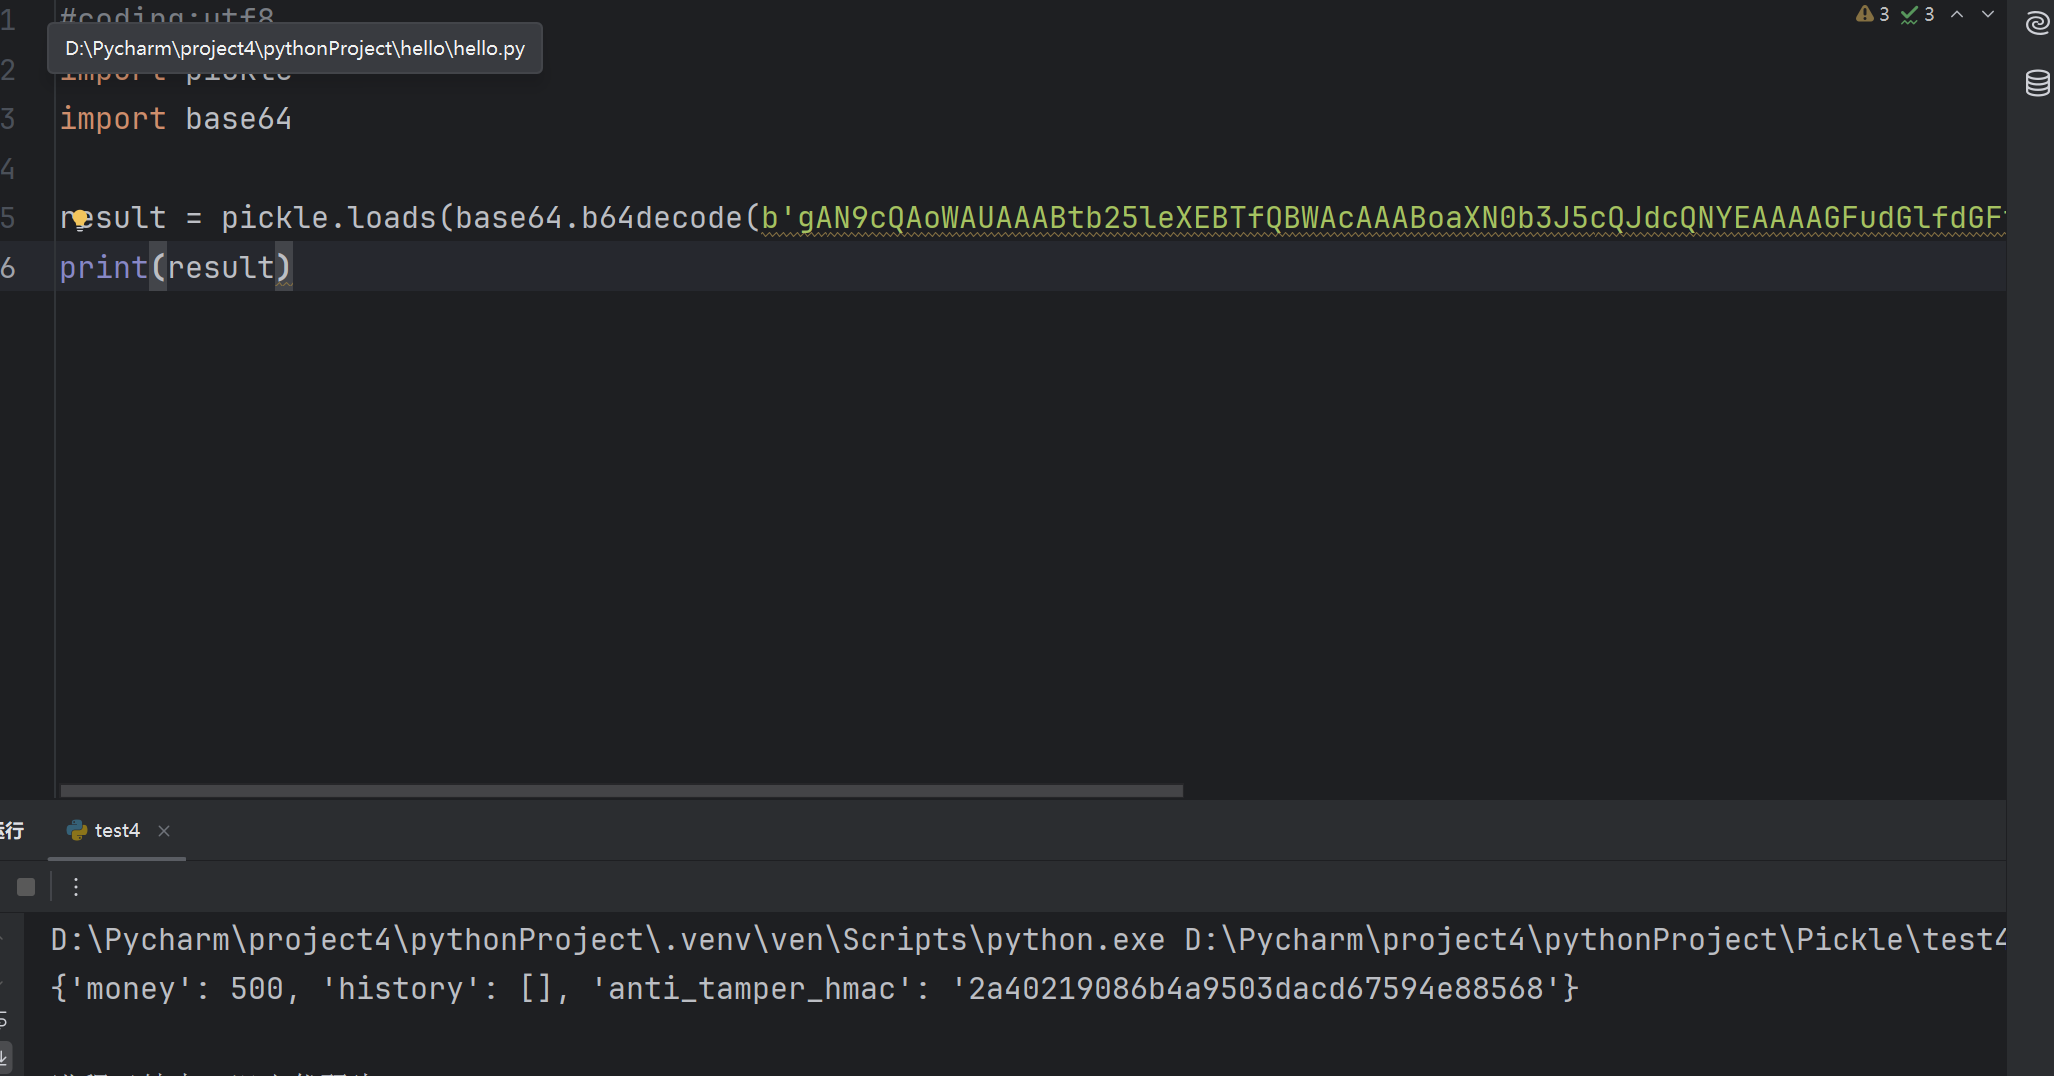Click the 'import base64' line

pos(176,119)
